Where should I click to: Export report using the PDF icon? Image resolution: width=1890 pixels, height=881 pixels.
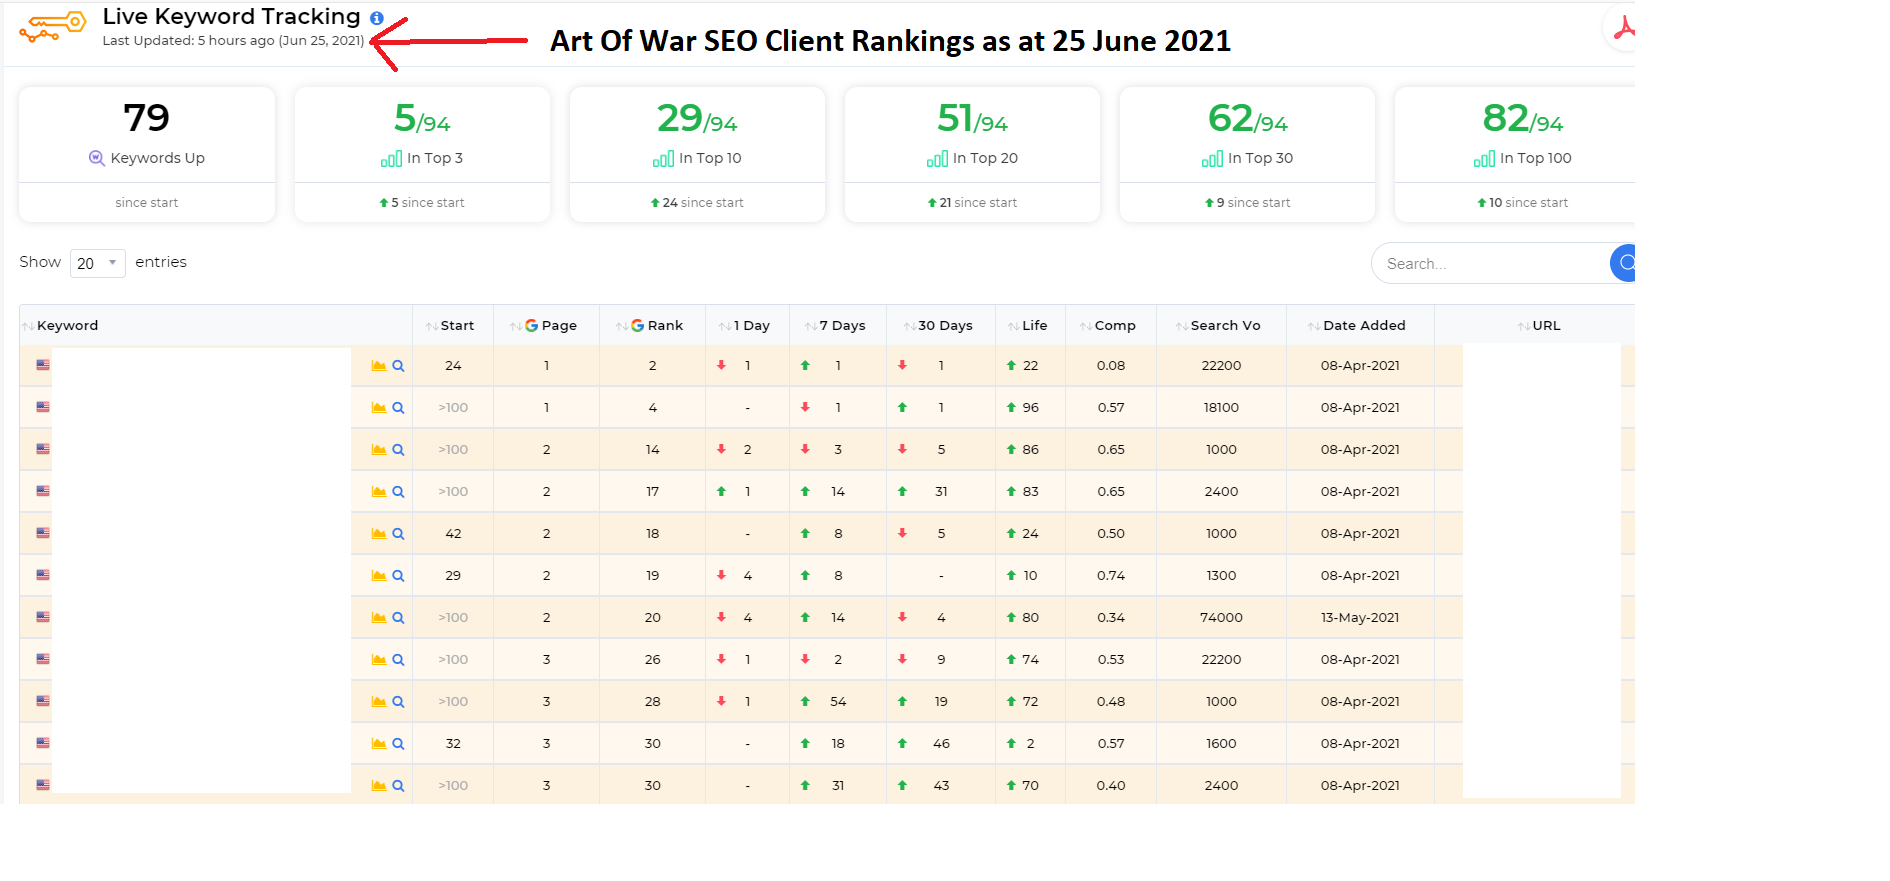point(1623,28)
